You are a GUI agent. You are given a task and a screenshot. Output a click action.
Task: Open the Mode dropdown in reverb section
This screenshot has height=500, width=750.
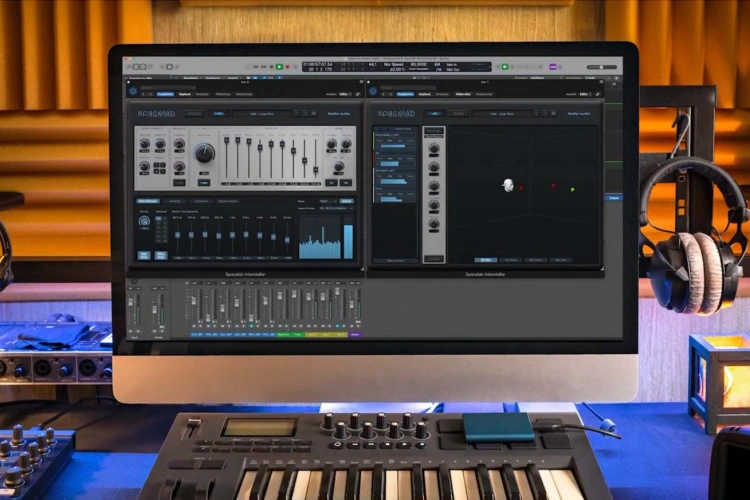tap(327, 201)
